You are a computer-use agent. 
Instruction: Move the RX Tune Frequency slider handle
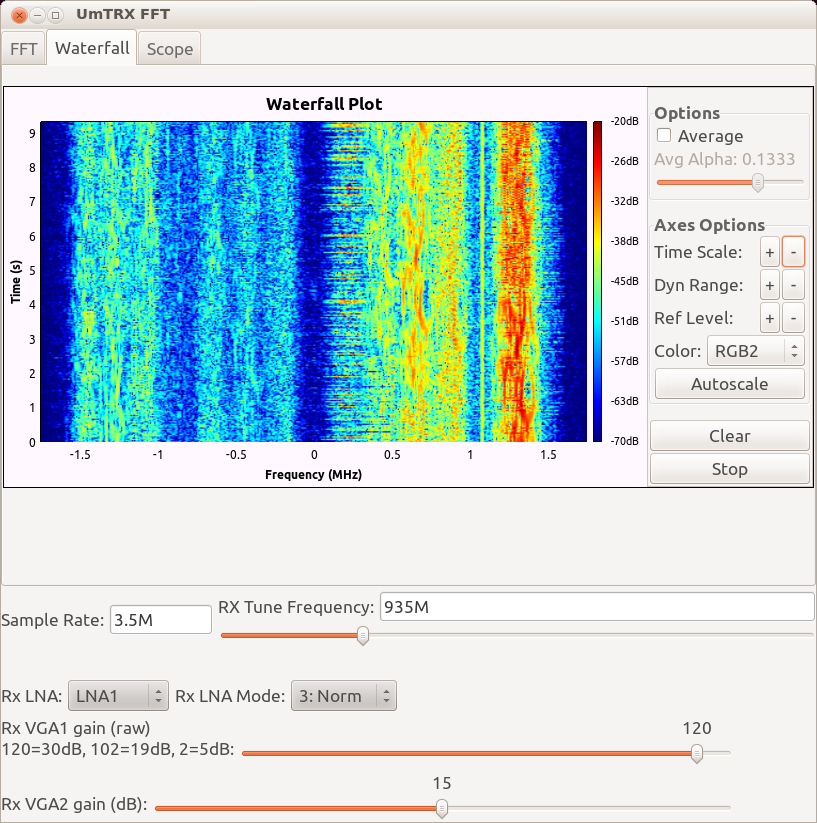click(x=363, y=636)
